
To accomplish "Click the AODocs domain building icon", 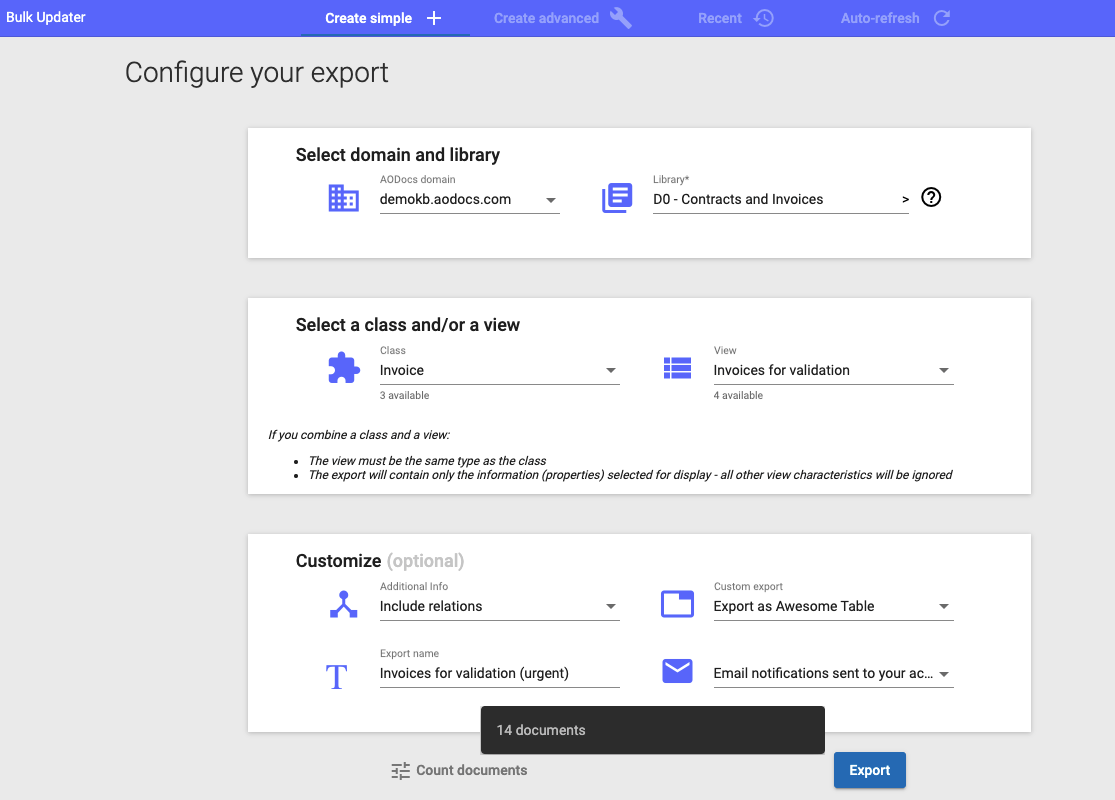I will (x=344, y=197).
